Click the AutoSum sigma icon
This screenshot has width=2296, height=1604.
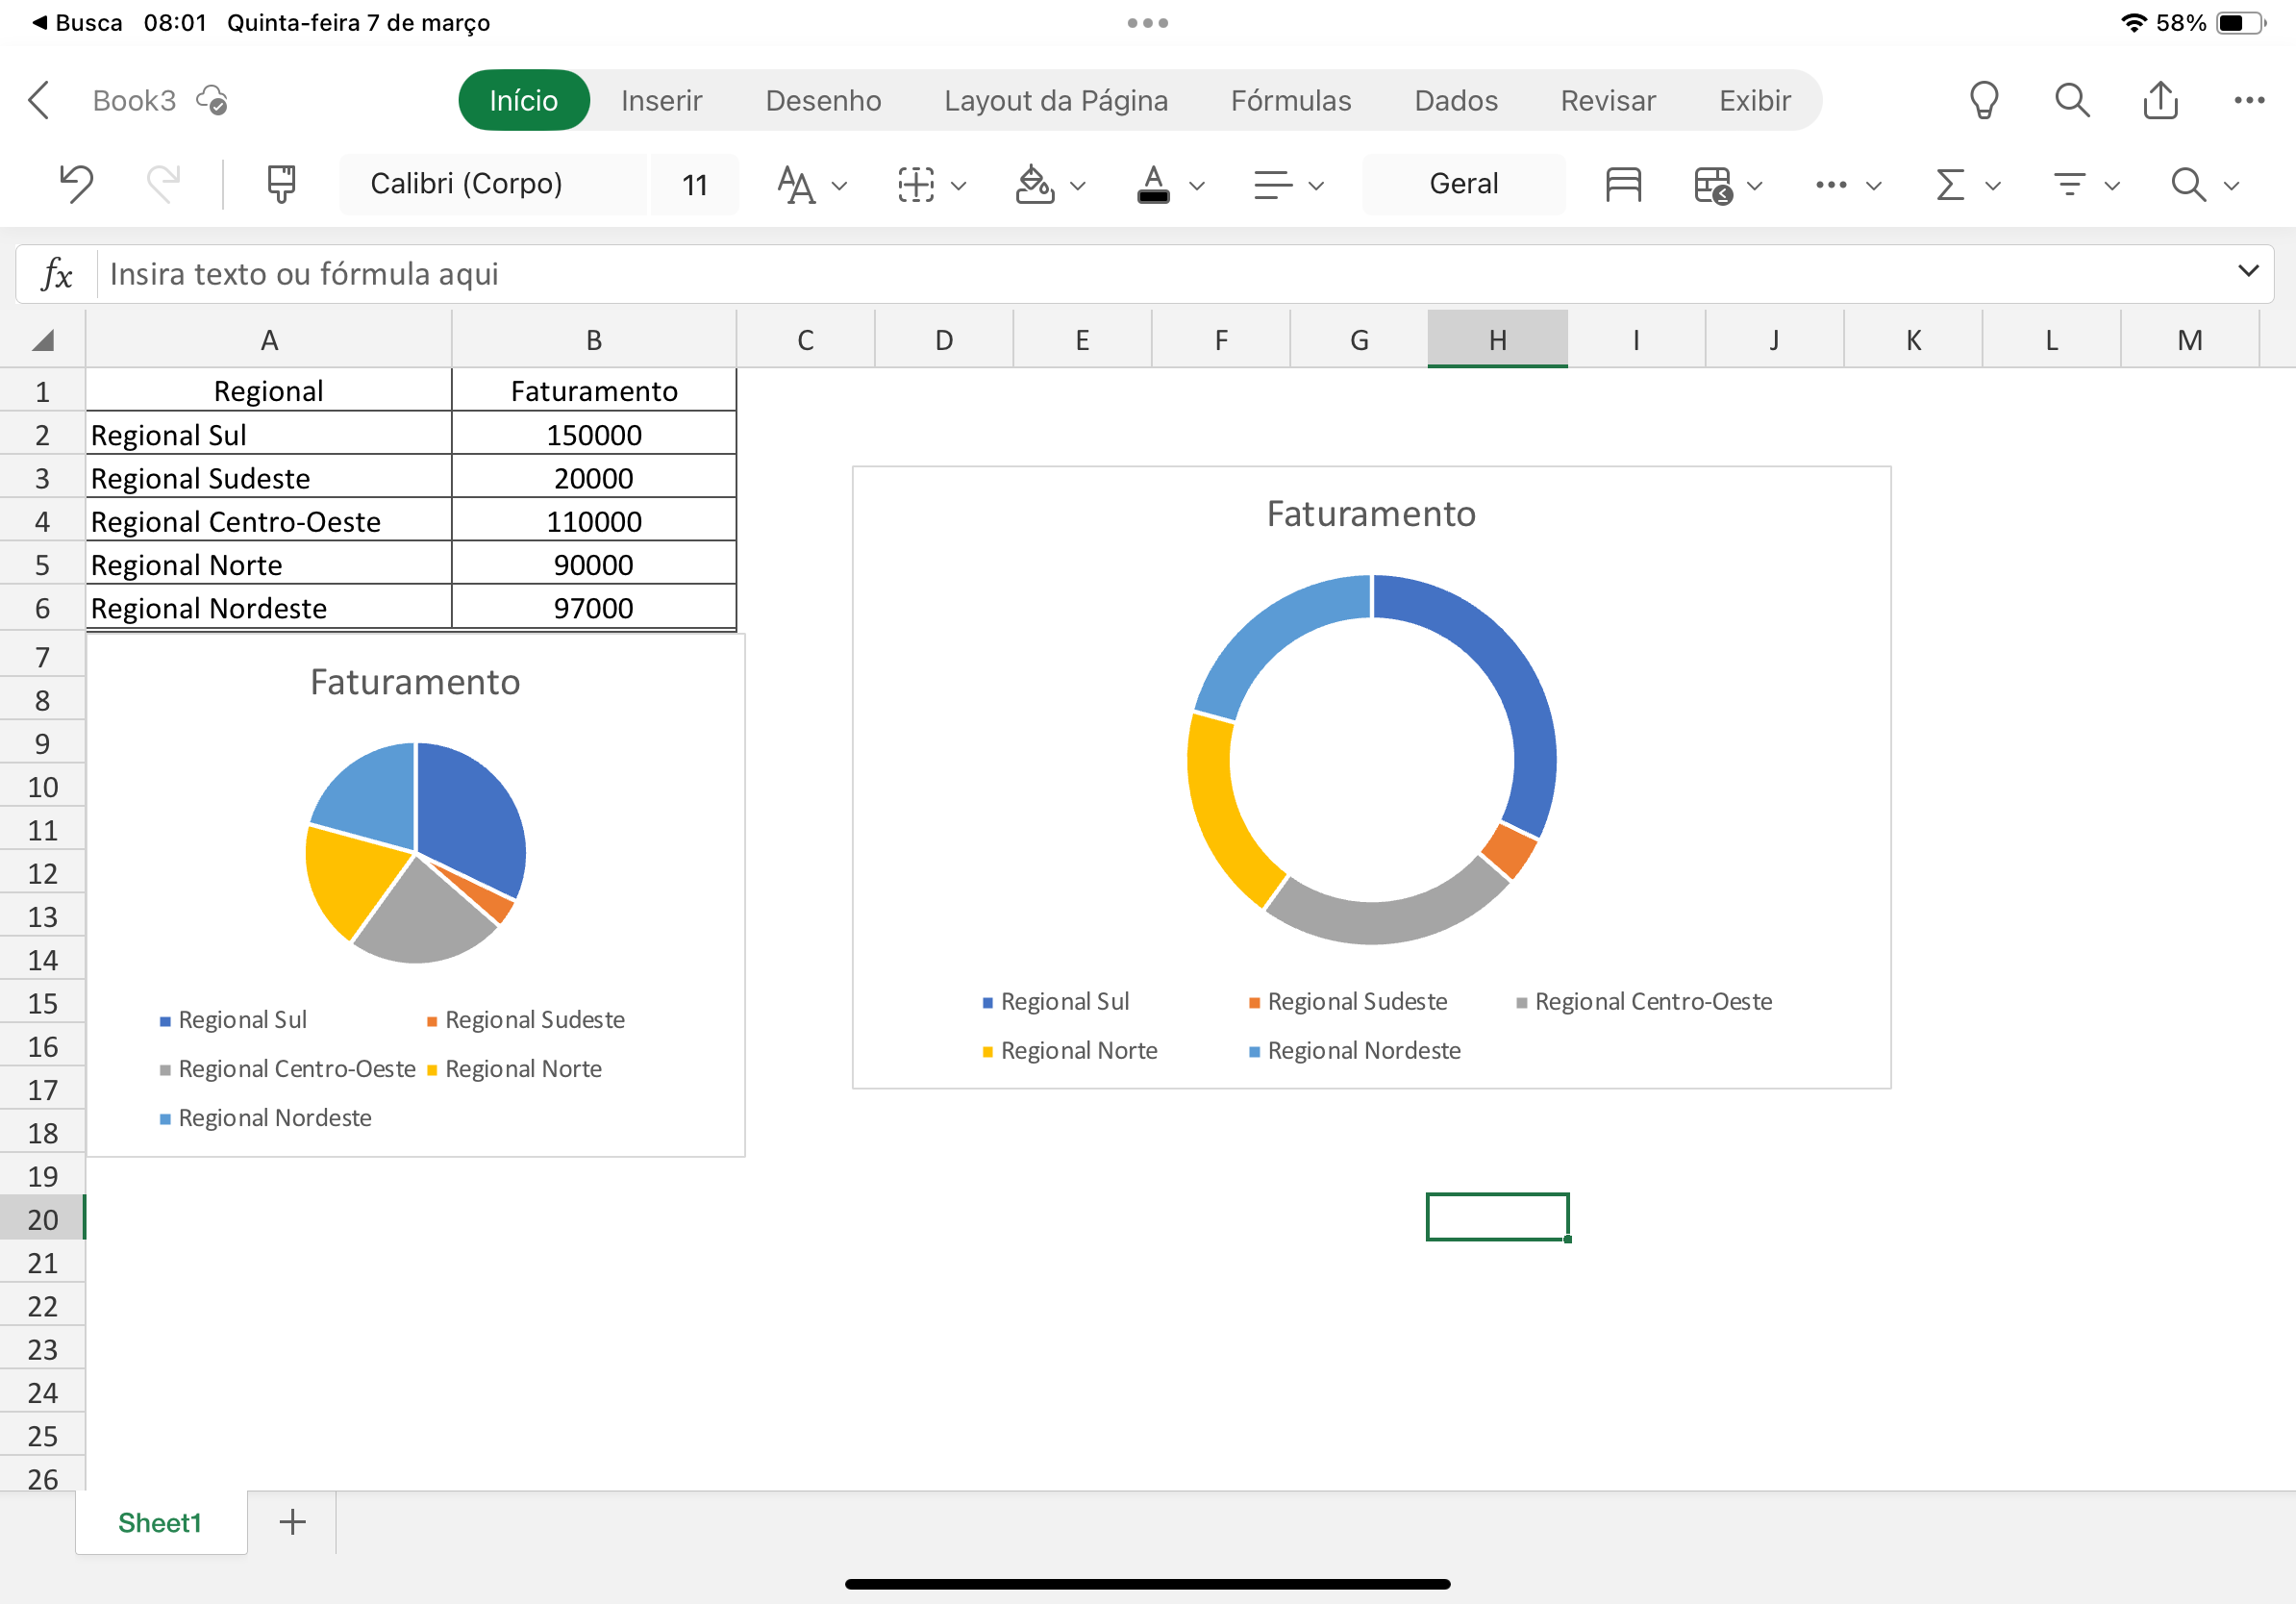[x=1946, y=184]
